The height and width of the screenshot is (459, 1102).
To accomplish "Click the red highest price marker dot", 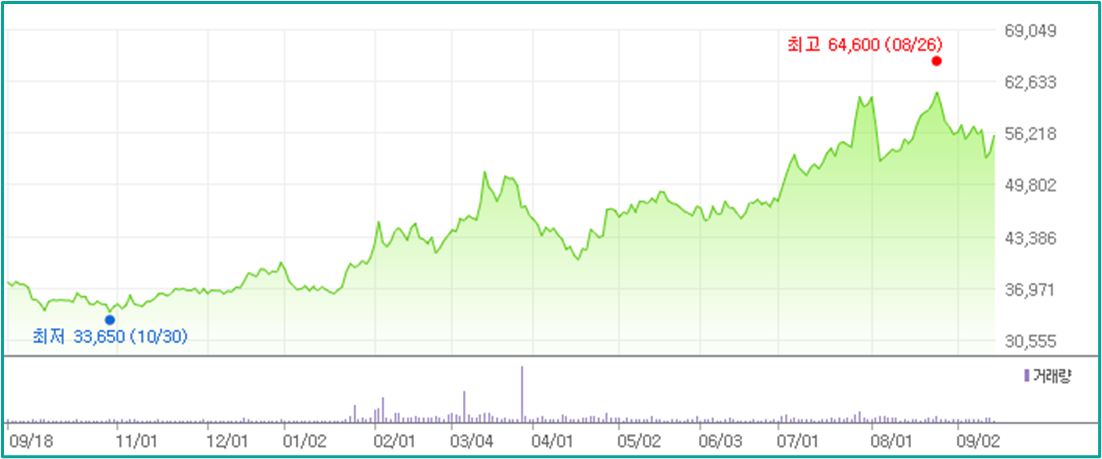I will point(936,61).
